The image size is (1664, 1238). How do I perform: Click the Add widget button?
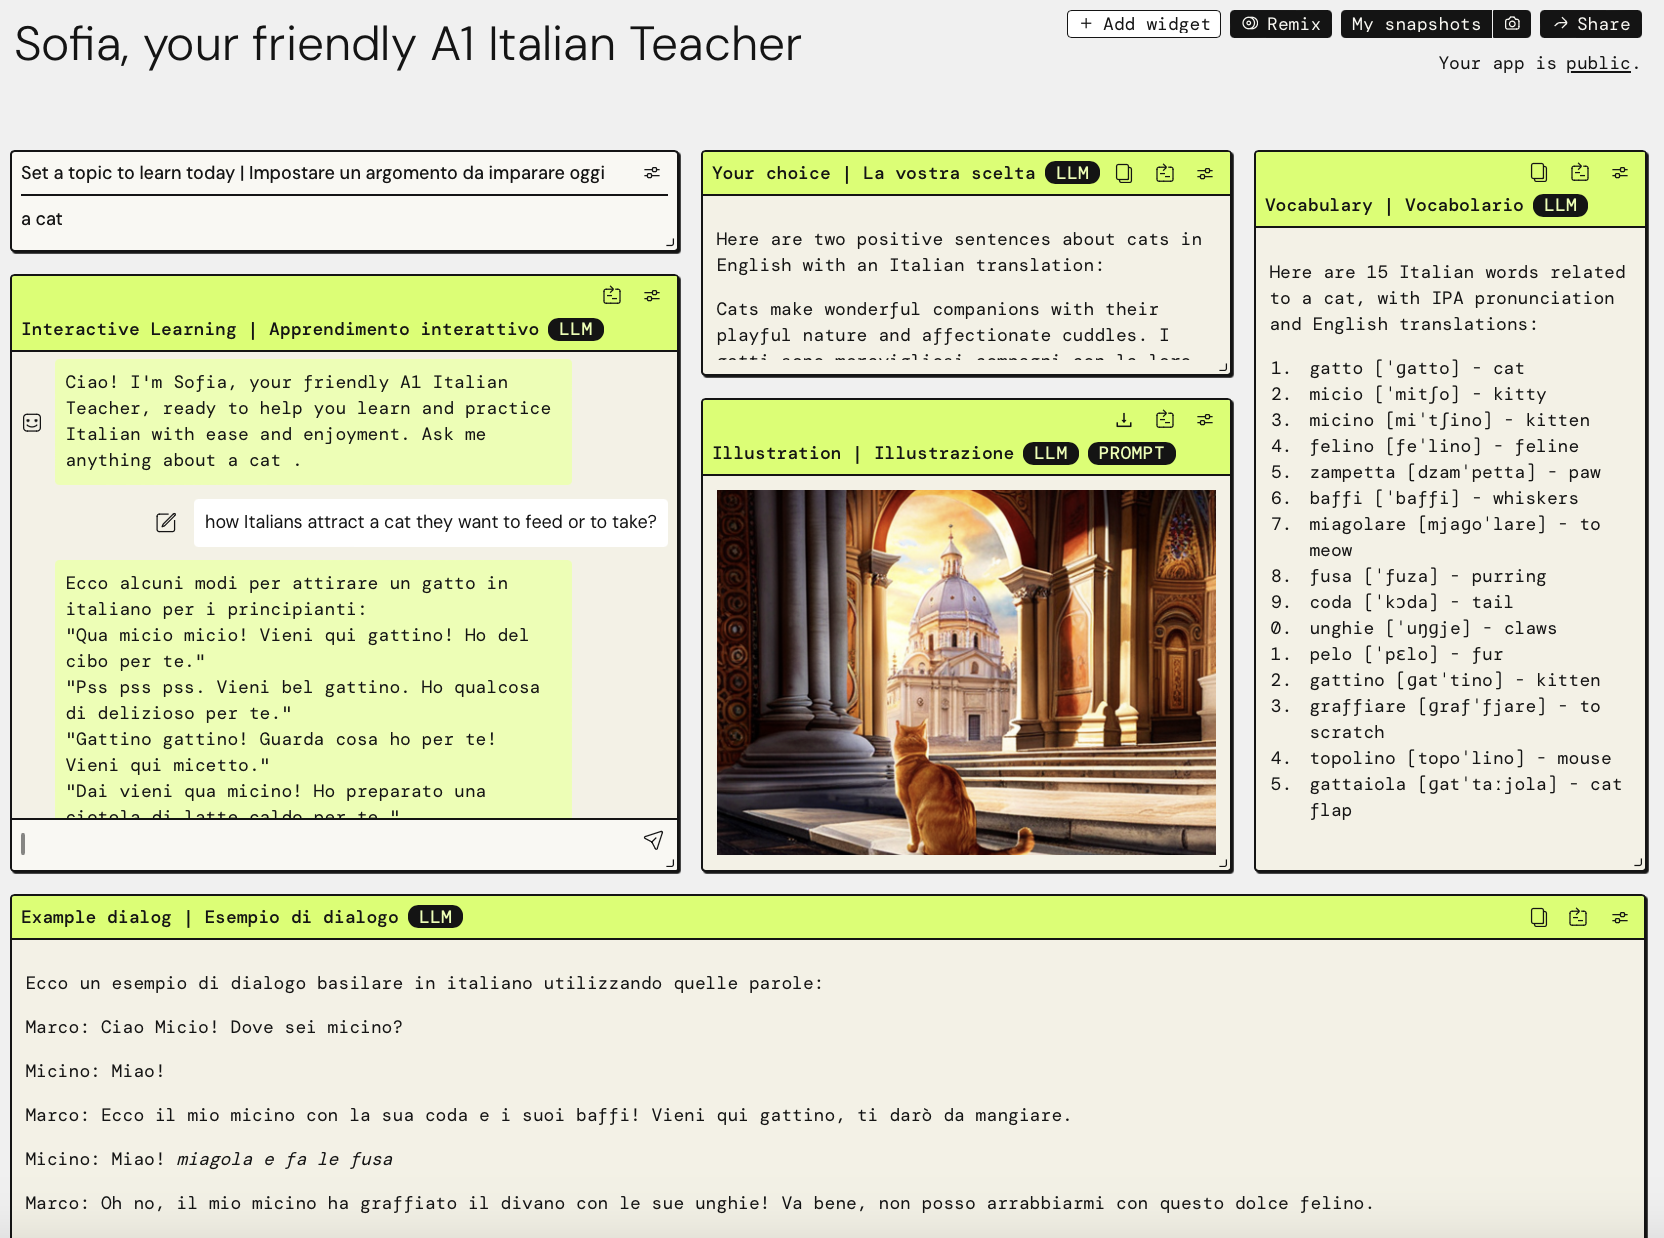tap(1143, 23)
